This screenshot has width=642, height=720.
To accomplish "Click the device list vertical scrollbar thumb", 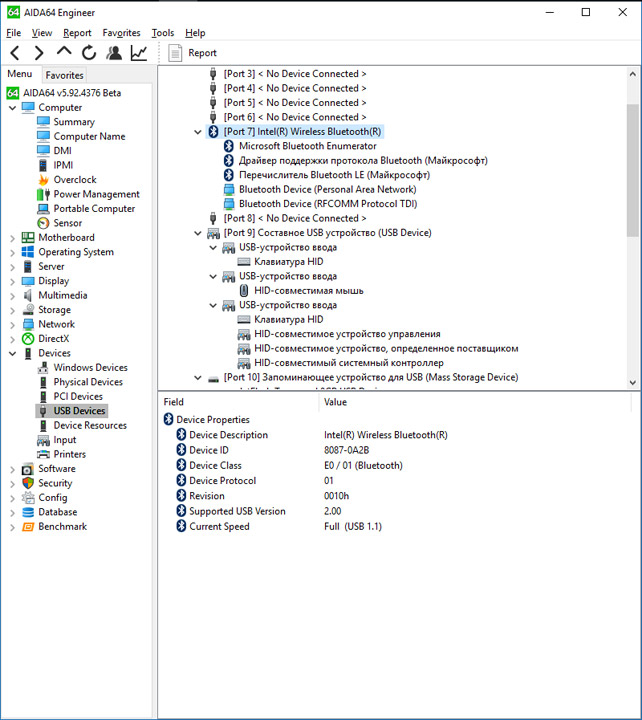I will 633,170.
